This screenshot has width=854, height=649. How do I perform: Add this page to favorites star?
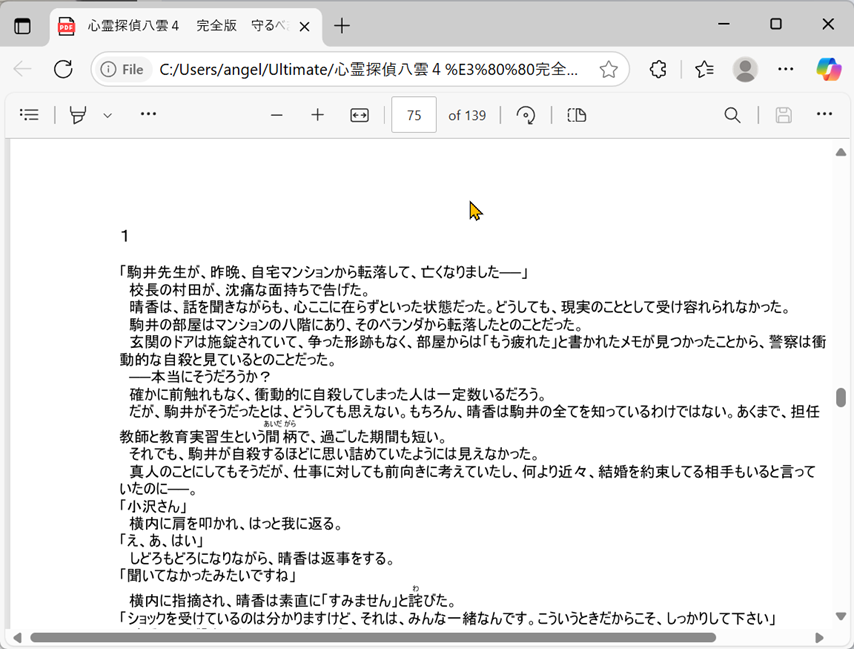(608, 70)
